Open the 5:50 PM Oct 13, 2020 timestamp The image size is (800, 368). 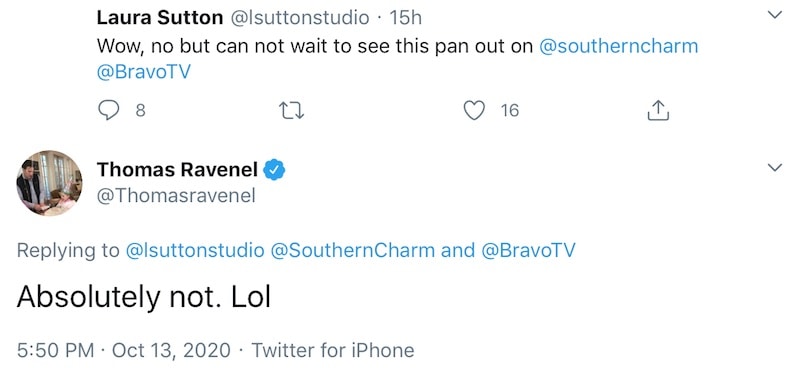point(123,351)
